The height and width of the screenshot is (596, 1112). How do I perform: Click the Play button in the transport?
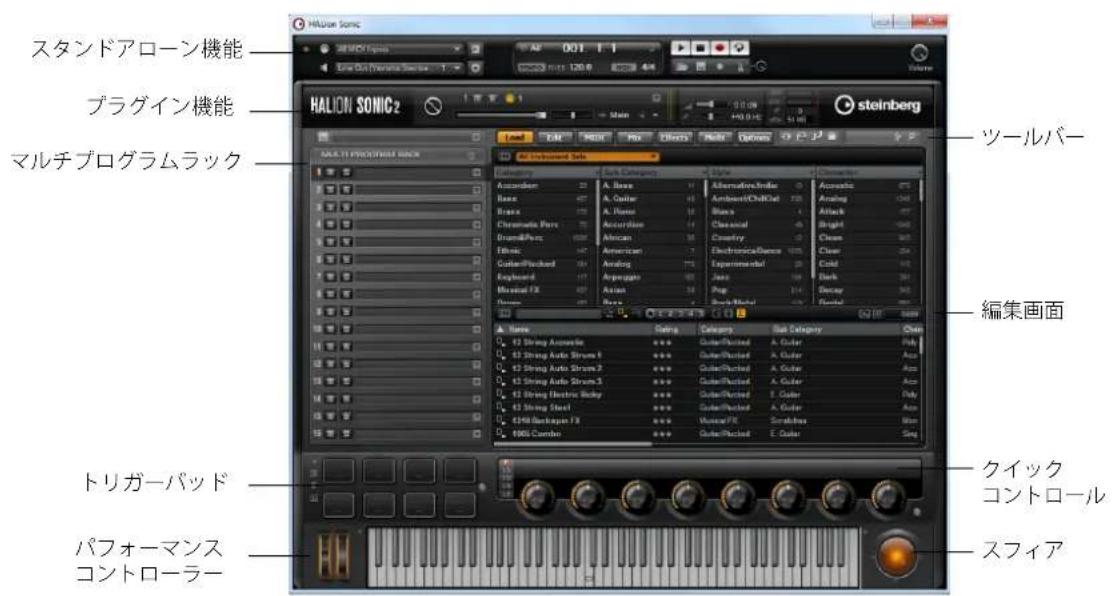(x=679, y=48)
